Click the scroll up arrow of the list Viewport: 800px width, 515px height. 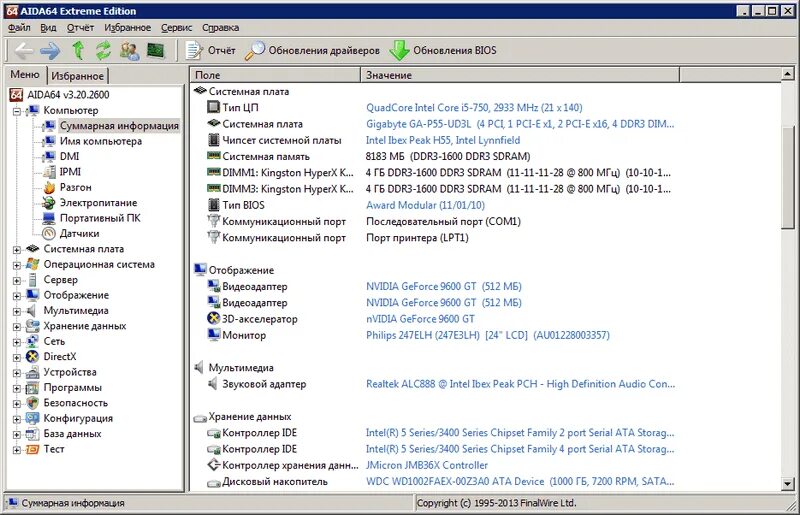(x=787, y=75)
